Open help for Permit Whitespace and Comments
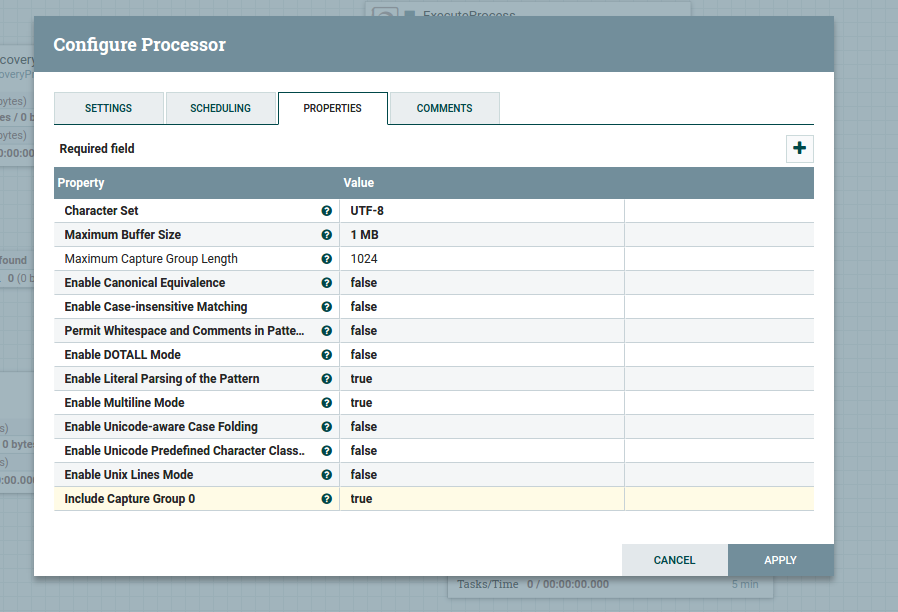This screenshot has width=898, height=612. tap(326, 331)
